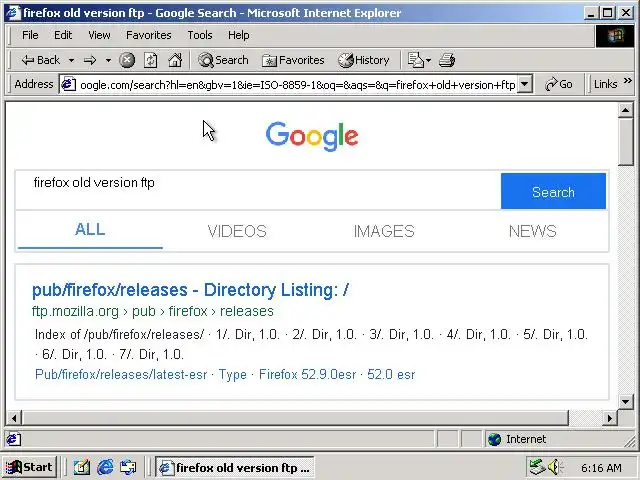Go forward with the Forward arrow

[90, 60]
